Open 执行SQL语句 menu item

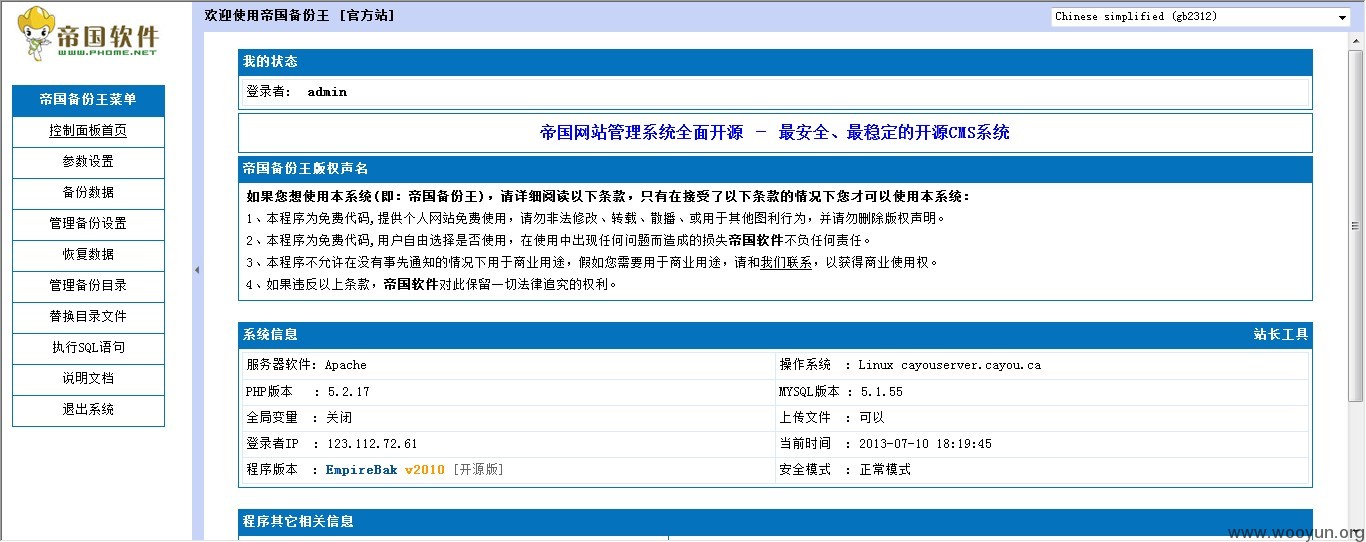tap(88, 348)
